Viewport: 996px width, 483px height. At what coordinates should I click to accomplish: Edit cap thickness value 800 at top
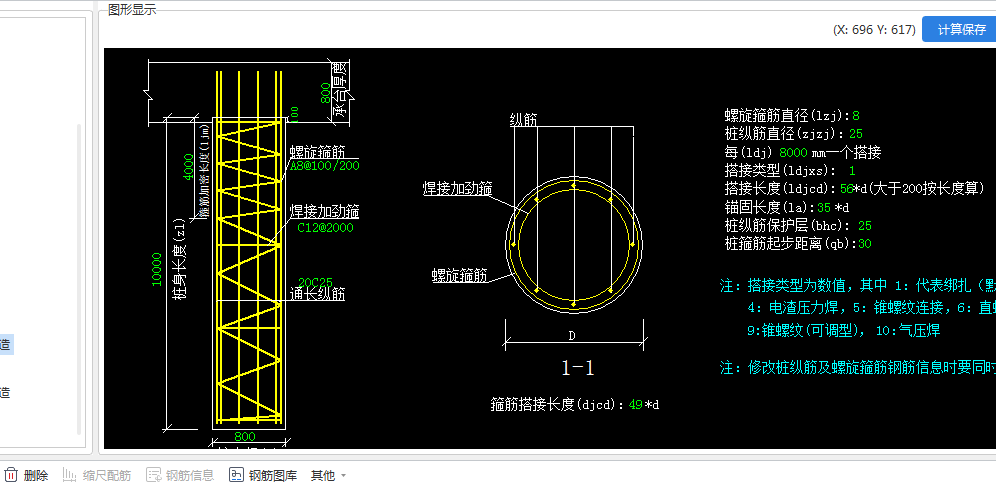[x=325, y=94]
